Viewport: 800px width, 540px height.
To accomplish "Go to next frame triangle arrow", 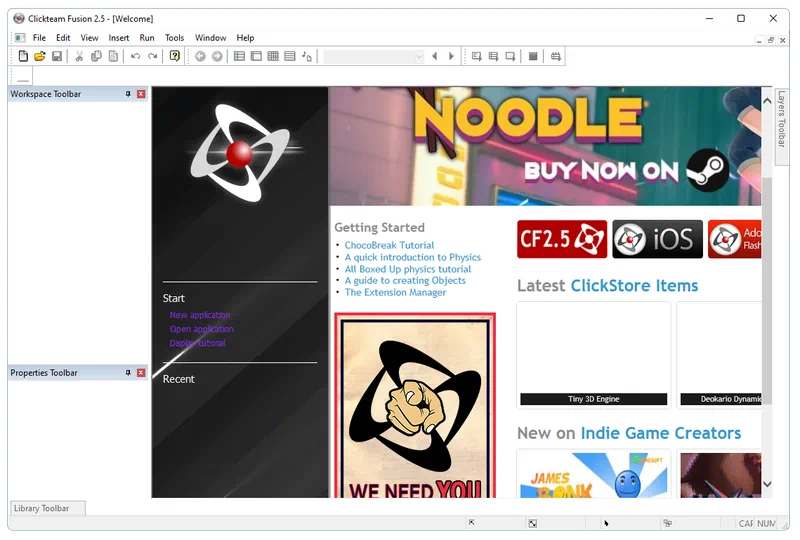I will pyautogui.click(x=451, y=56).
